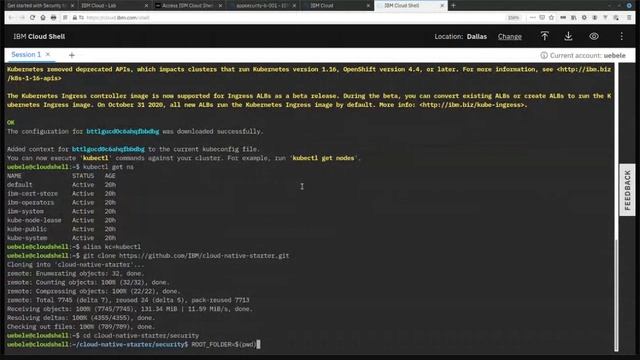Add a new shell session

71,55
